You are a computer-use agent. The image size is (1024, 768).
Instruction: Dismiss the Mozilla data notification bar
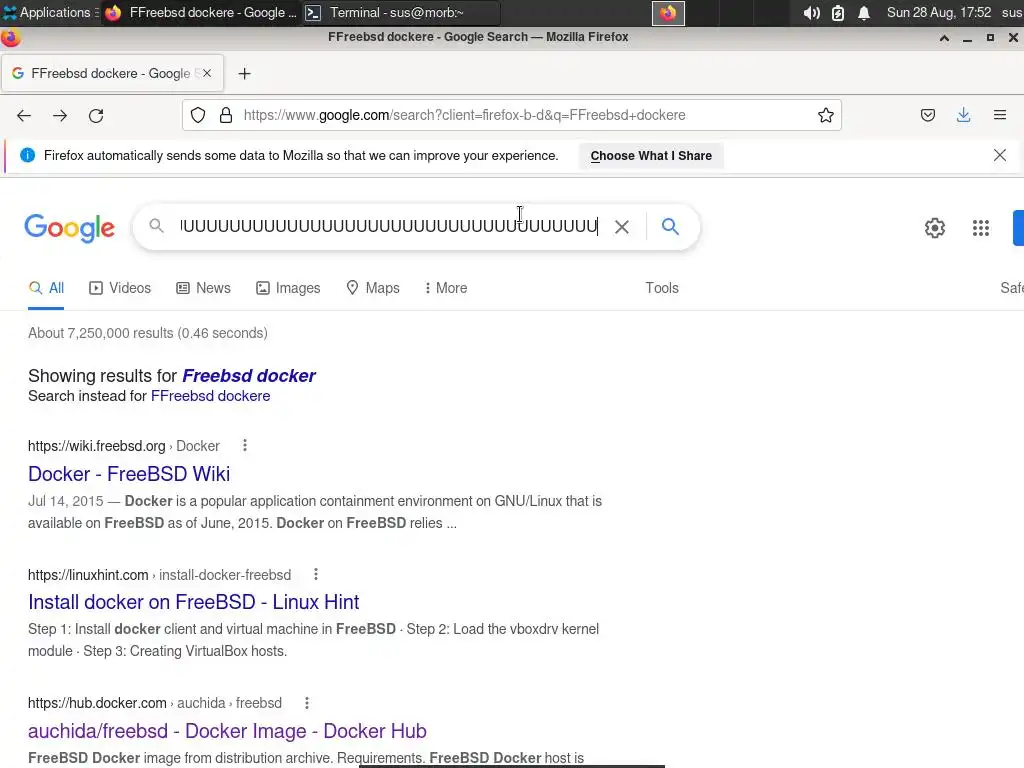click(x=1000, y=155)
